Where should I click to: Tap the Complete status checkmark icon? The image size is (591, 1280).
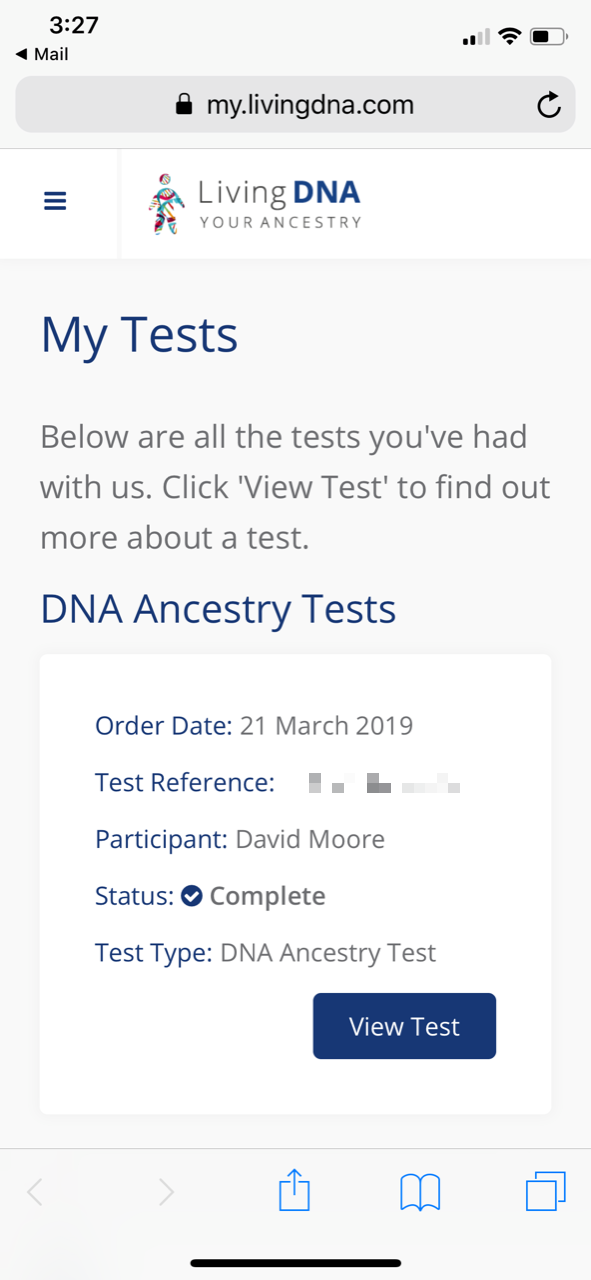tap(191, 895)
